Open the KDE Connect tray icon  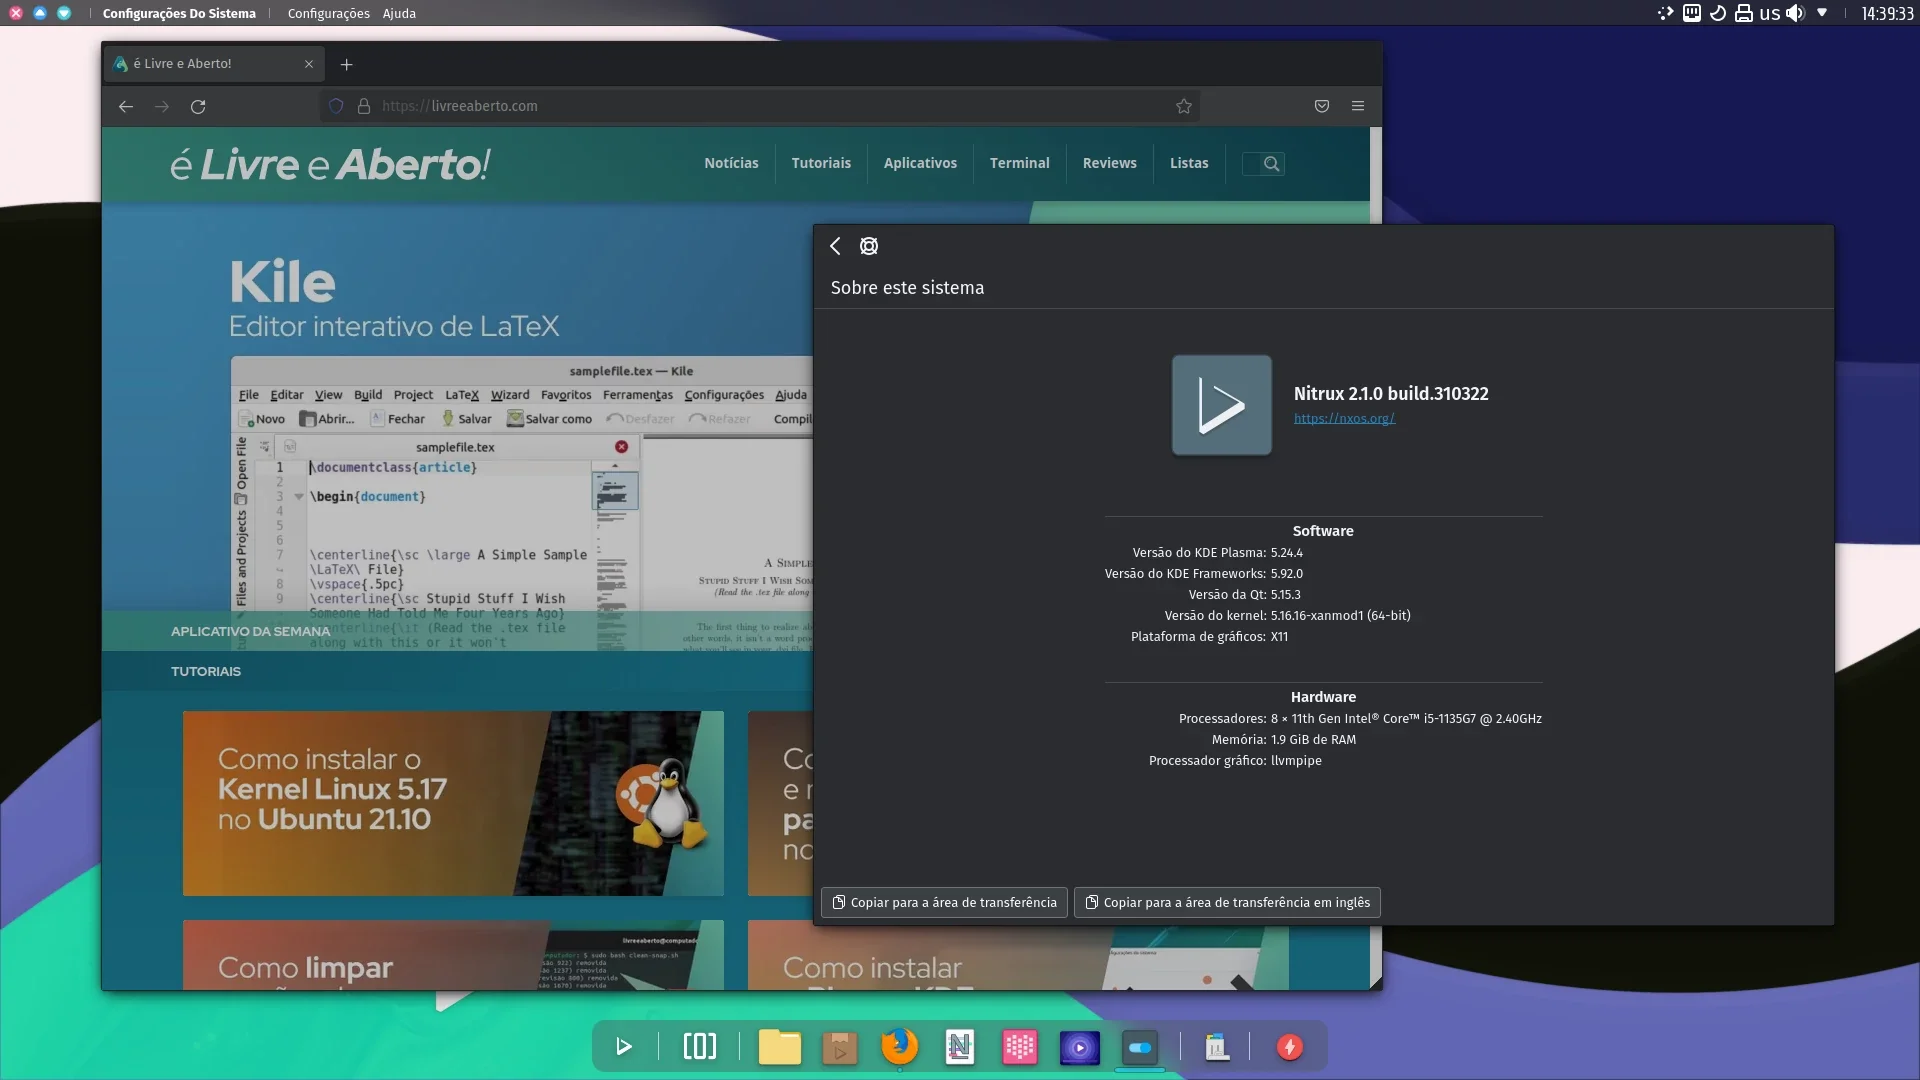pyautogui.click(x=1665, y=13)
